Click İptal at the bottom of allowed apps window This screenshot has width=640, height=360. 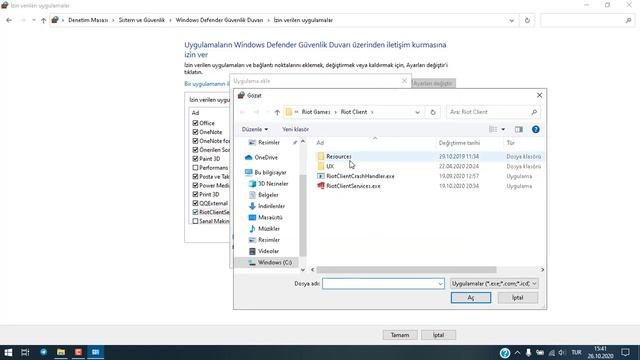click(438, 335)
